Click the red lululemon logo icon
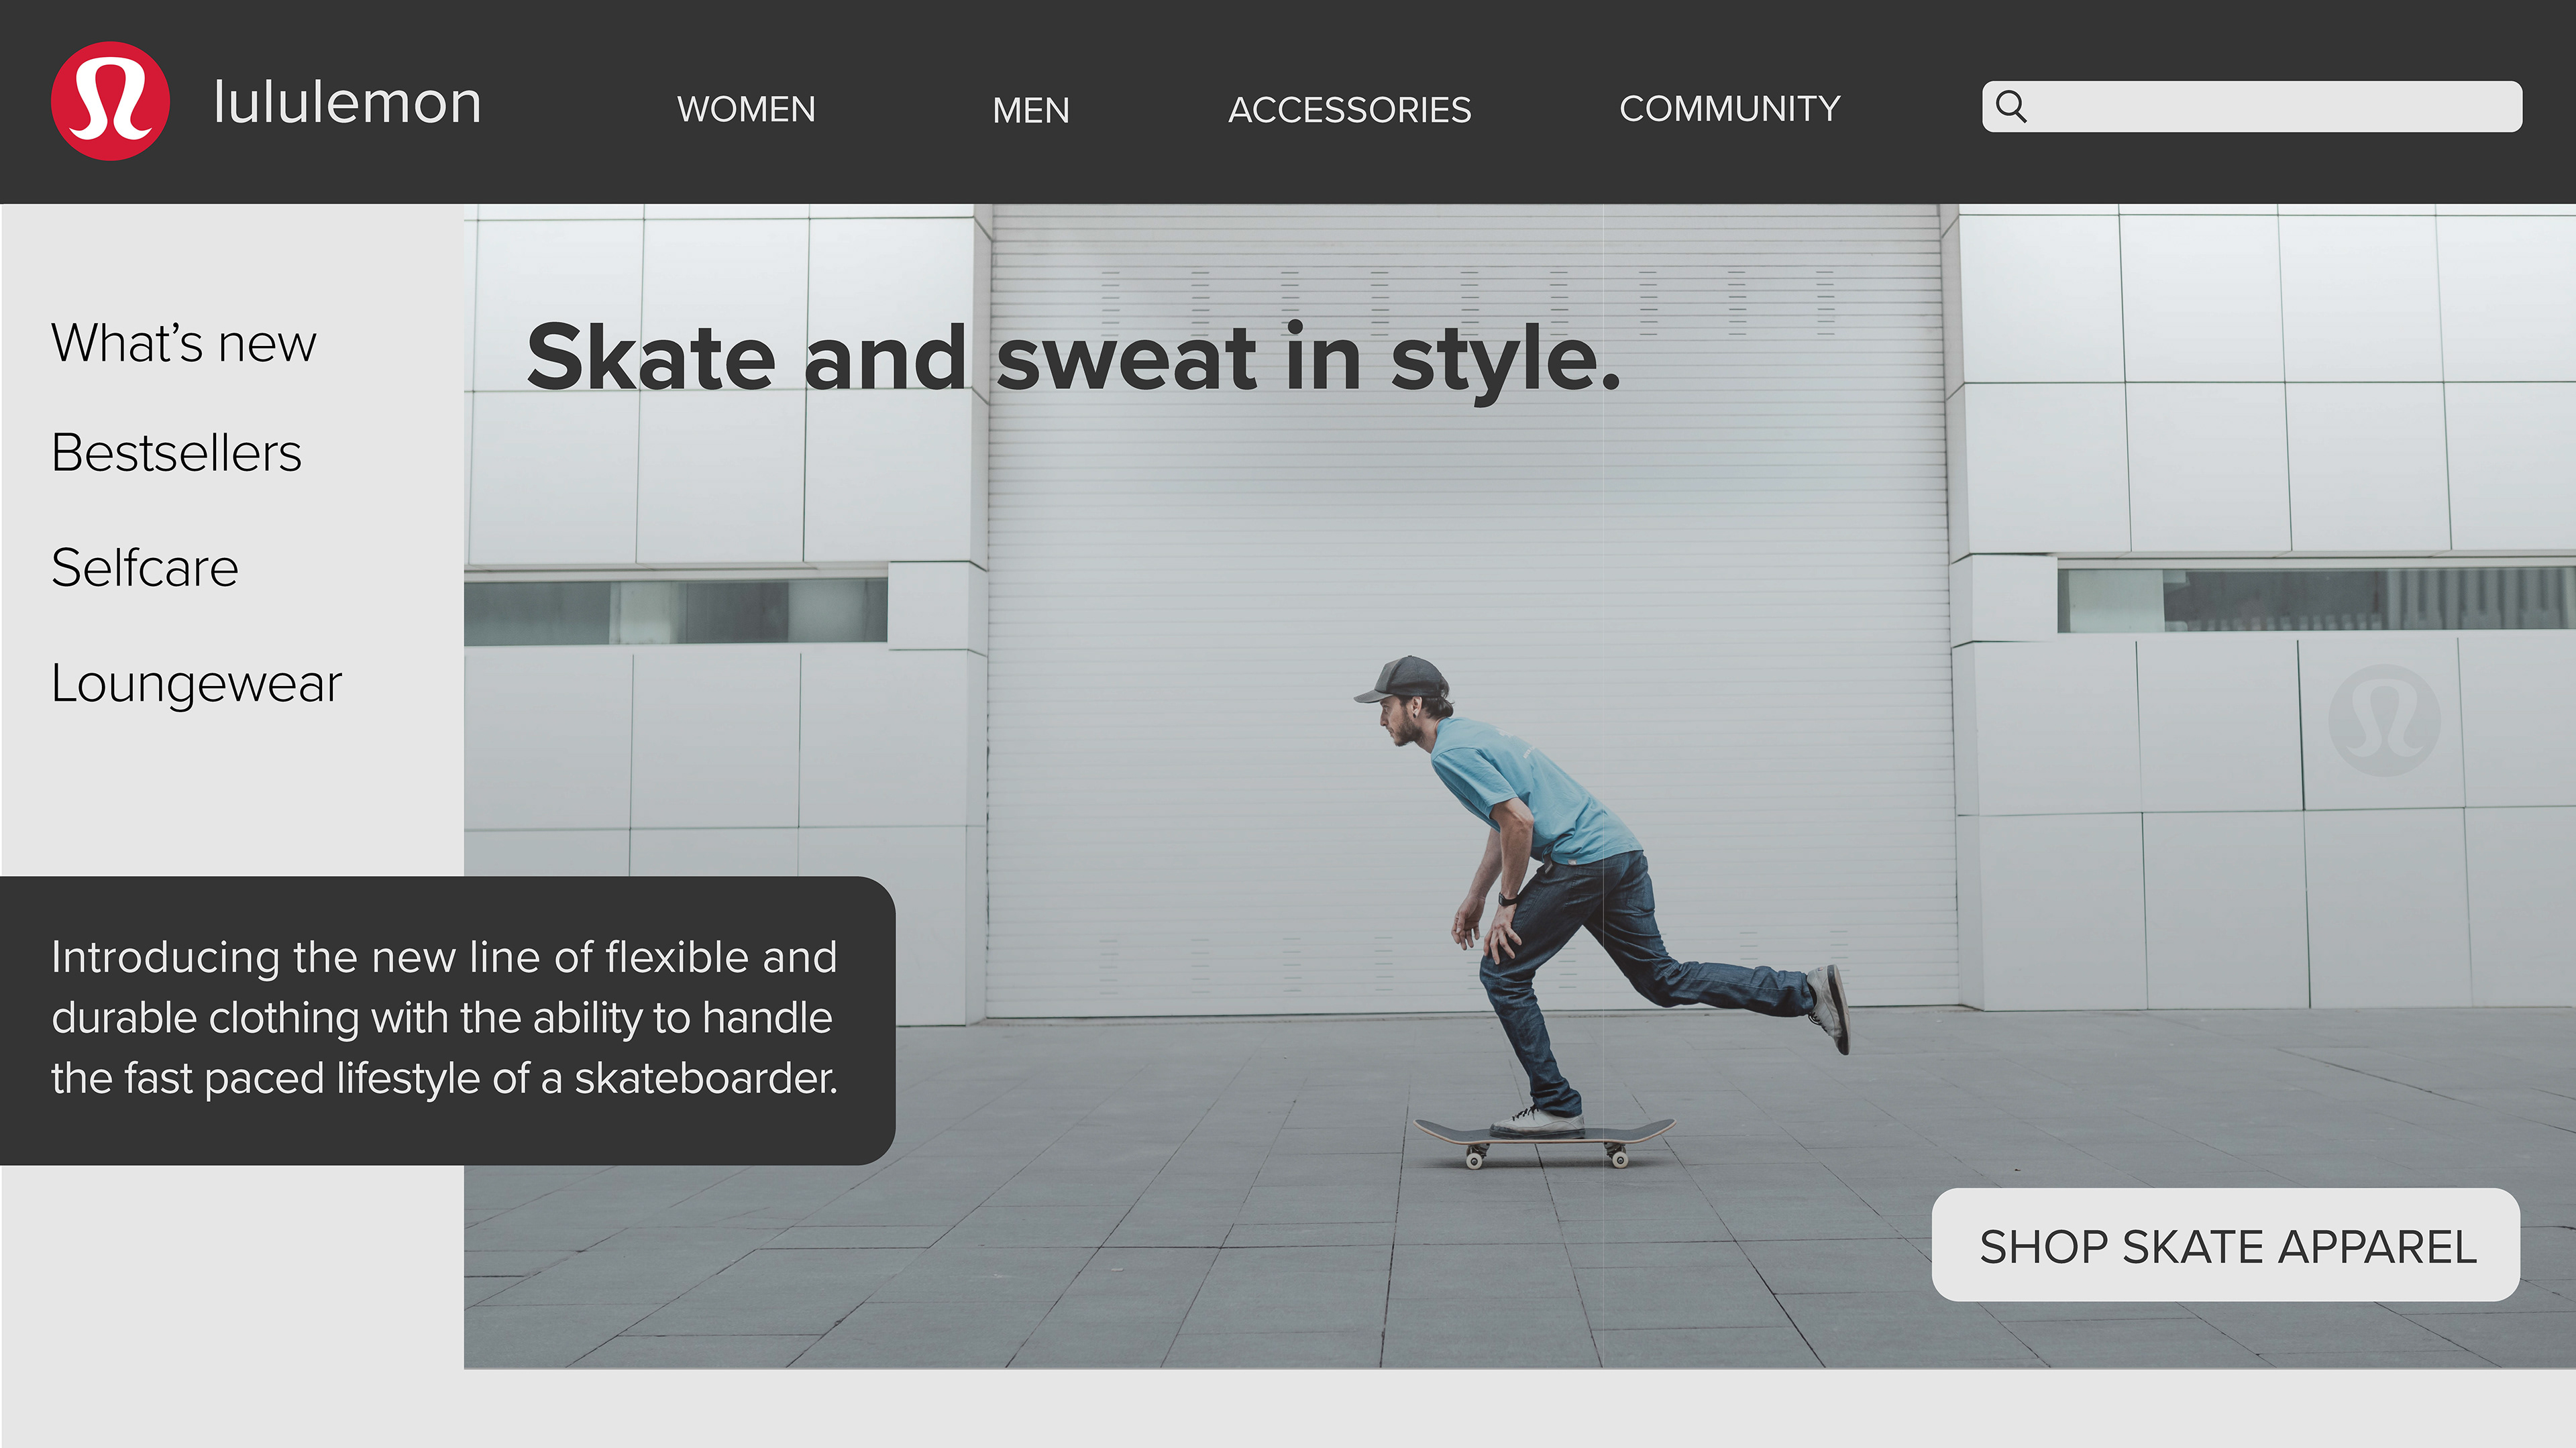The height and width of the screenshot is (1448, 2576). [110, 101]
